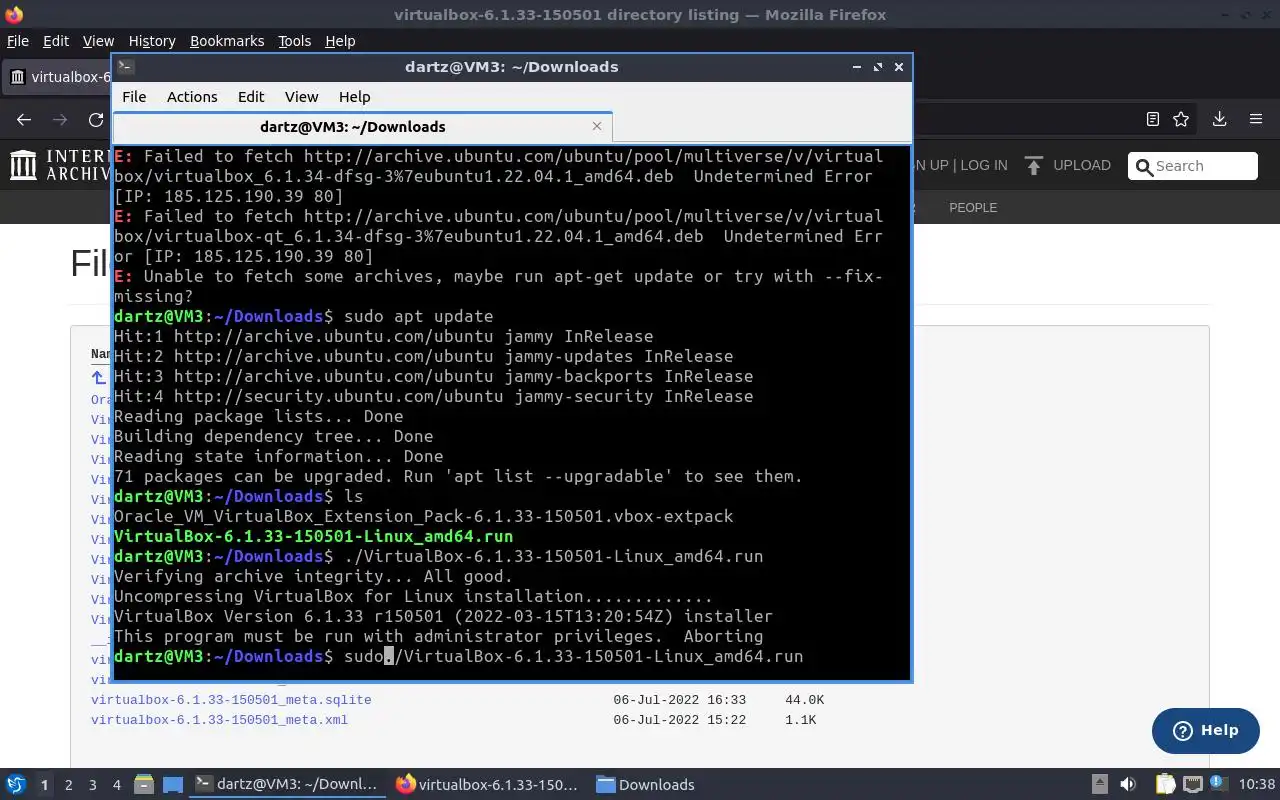Click the LOG IN link on Archive page
Viewport: 1280px width, 800px height.
click(x=984, y=165)
